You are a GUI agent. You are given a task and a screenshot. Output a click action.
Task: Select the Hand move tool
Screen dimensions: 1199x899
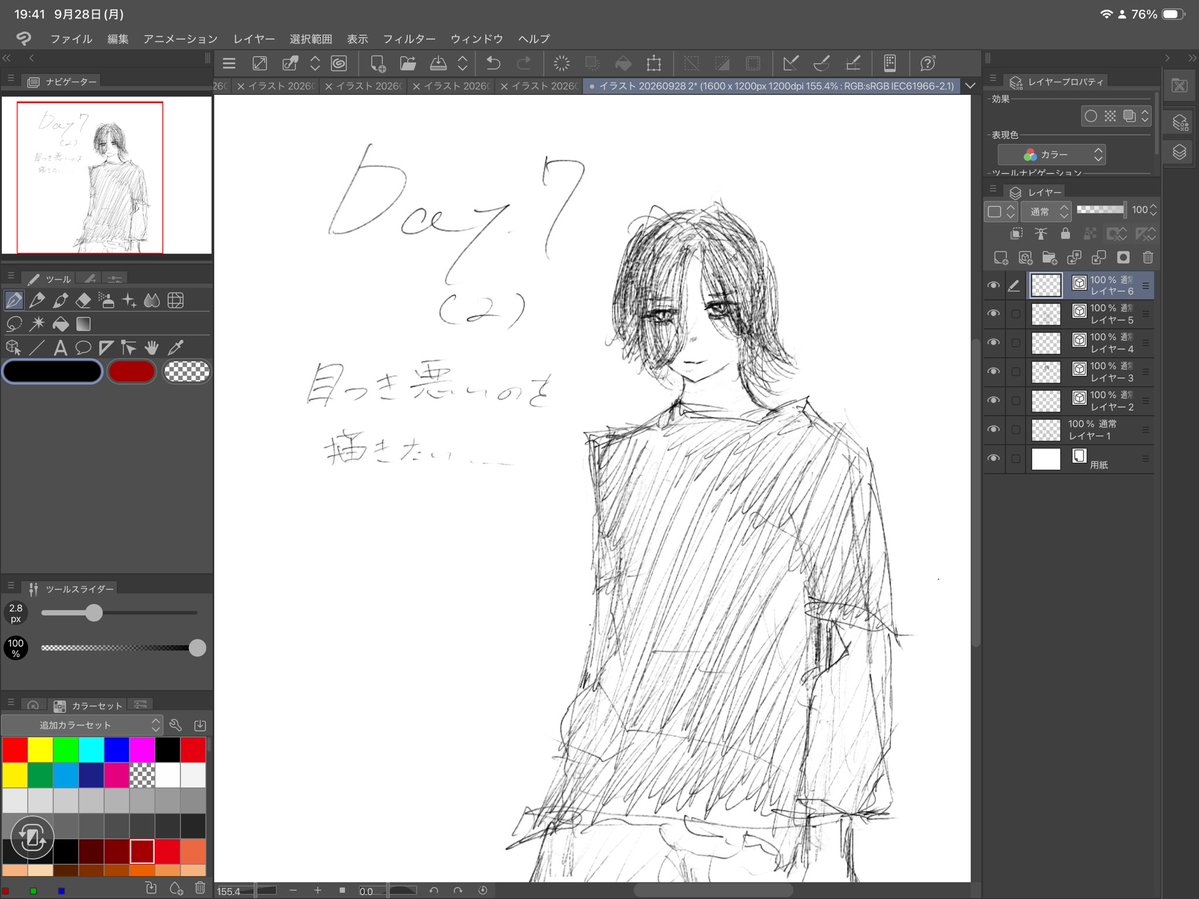point(152,348)
